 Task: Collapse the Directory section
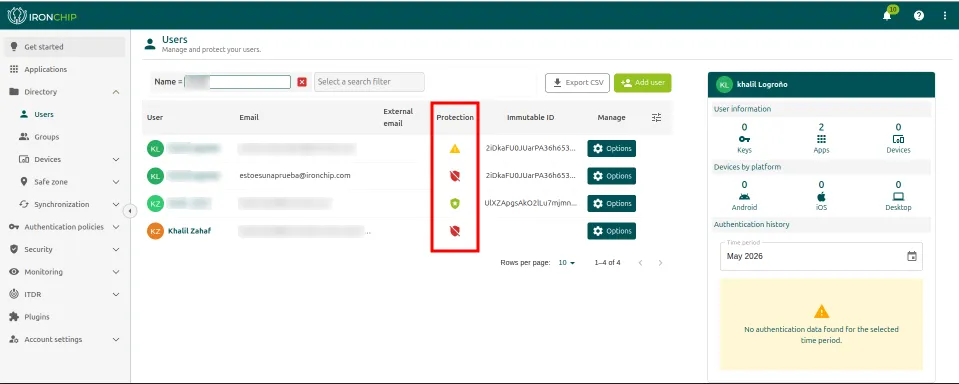pos(116,92)
